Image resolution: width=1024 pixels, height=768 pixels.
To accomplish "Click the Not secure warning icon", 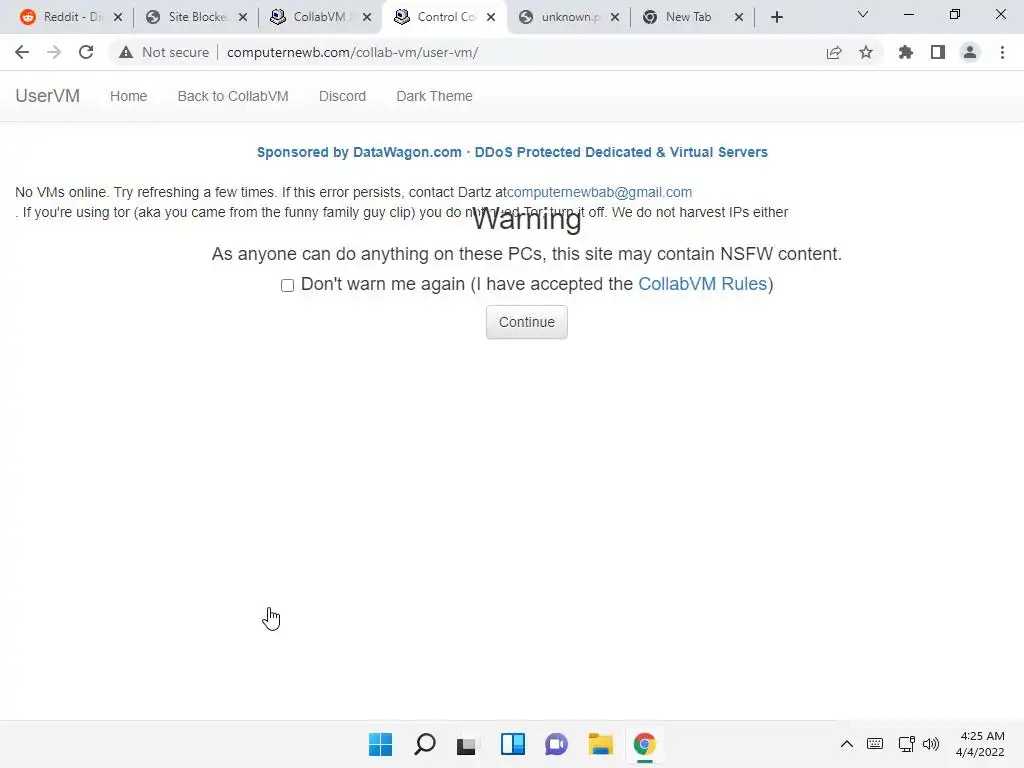I will pyautogui.click(x=126, y=52).
